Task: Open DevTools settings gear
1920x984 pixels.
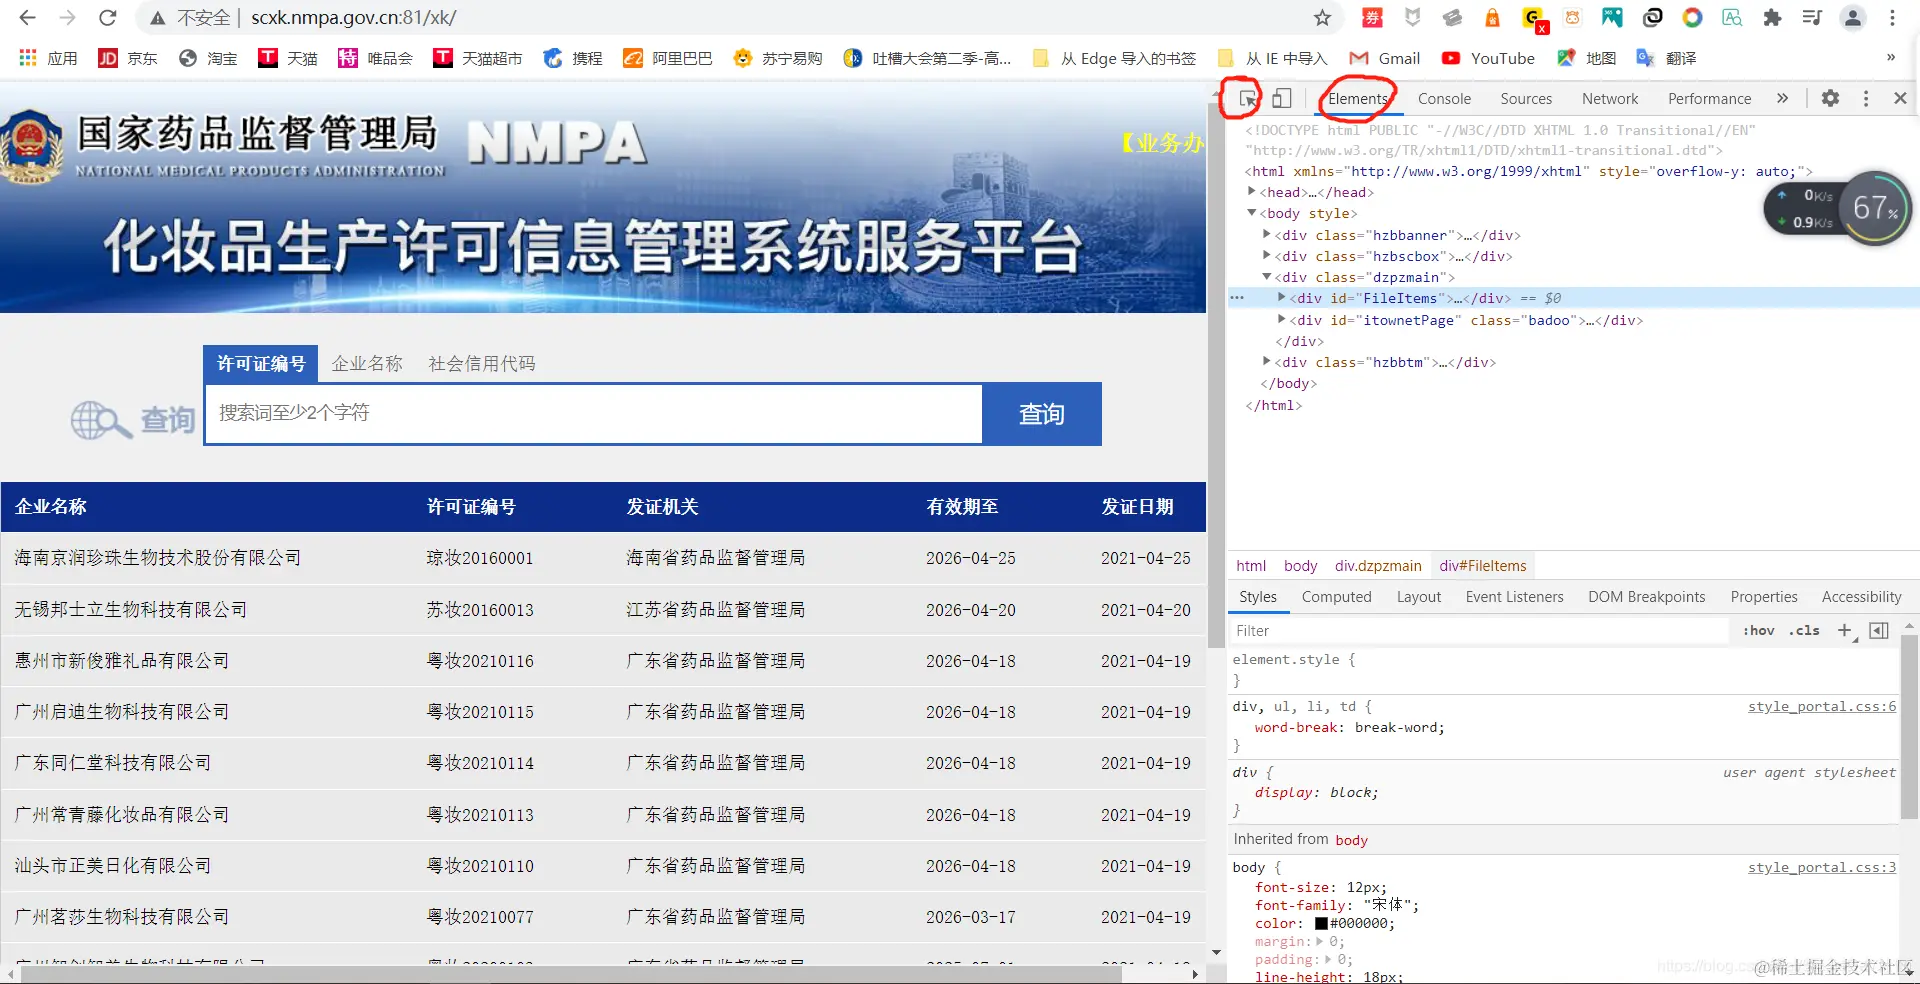Action: [1831, 98]
